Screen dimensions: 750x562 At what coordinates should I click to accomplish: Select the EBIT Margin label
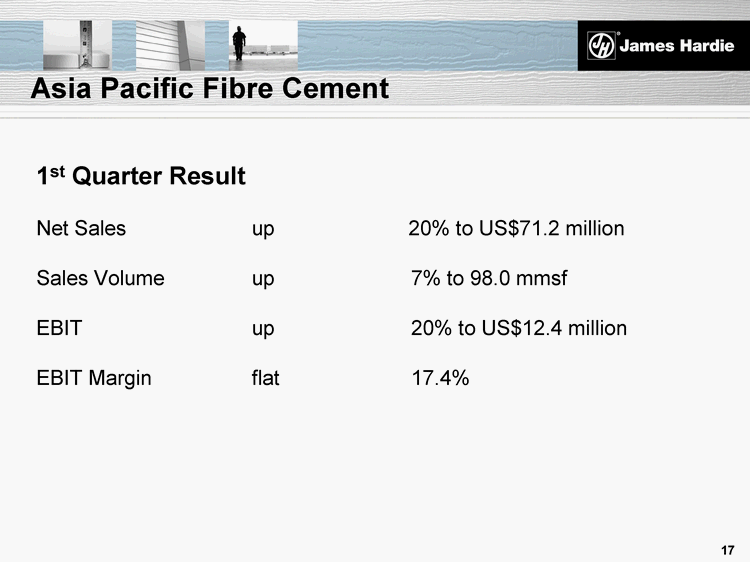pyautogui.click(x=94, y=378)
